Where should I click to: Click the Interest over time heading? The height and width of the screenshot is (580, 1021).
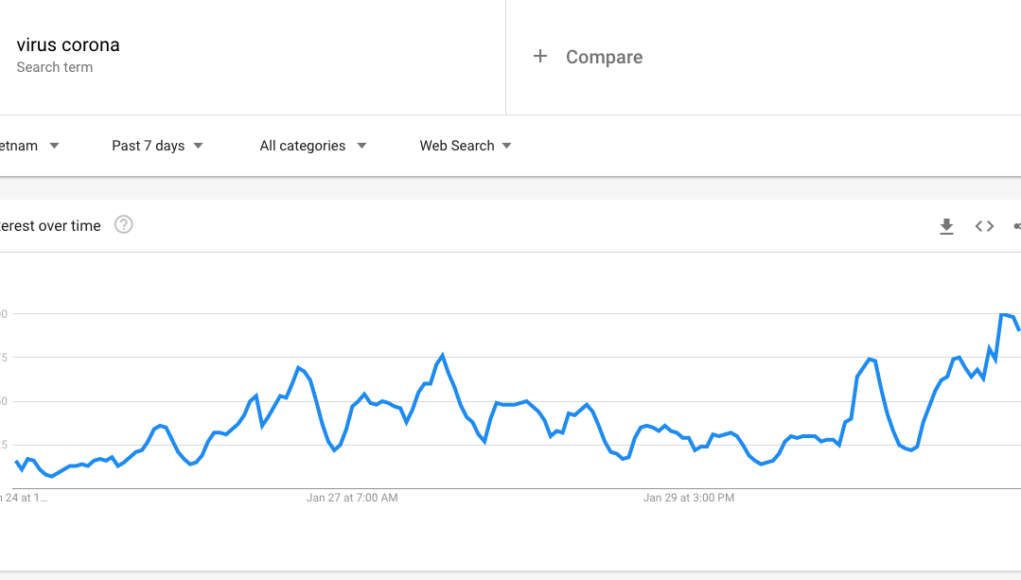[x=50, y=226]
